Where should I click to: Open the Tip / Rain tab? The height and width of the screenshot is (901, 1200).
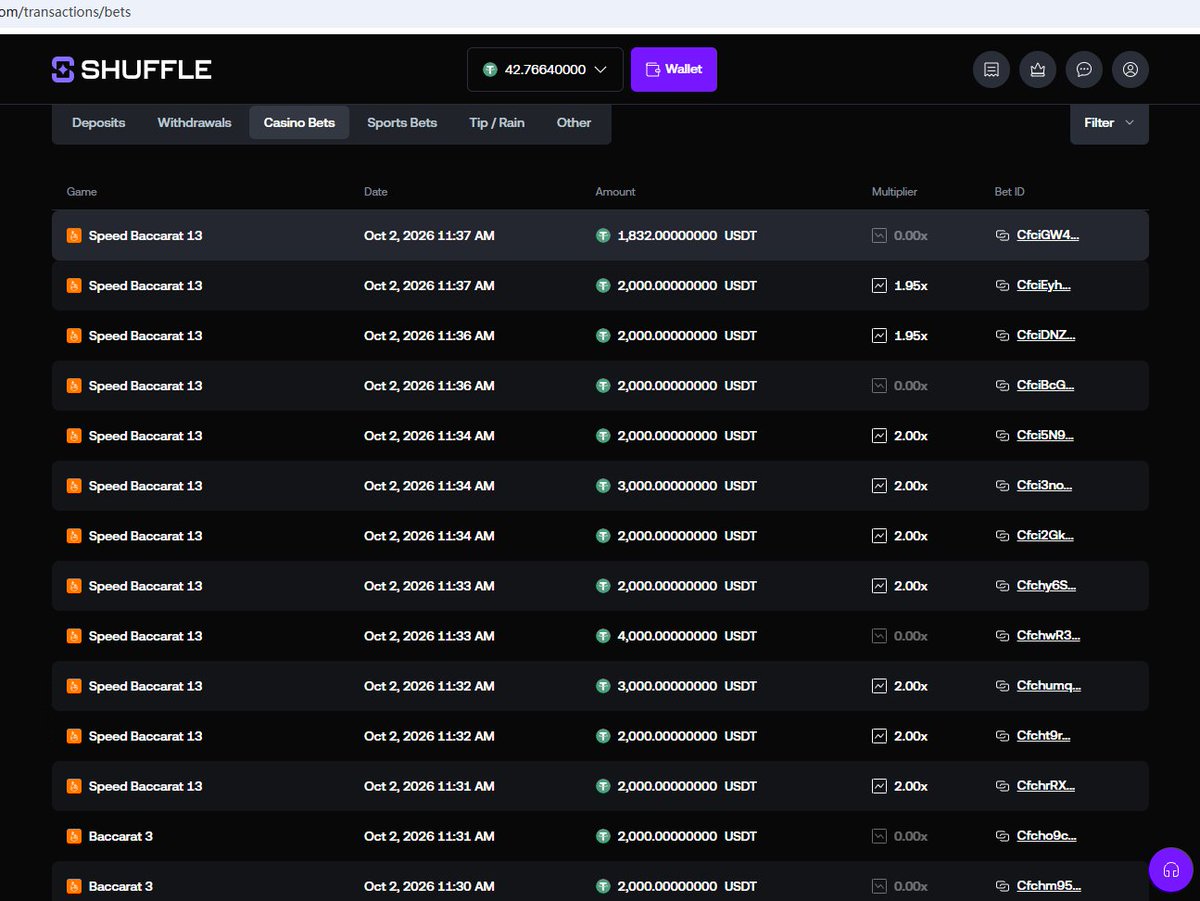[497, 123]
